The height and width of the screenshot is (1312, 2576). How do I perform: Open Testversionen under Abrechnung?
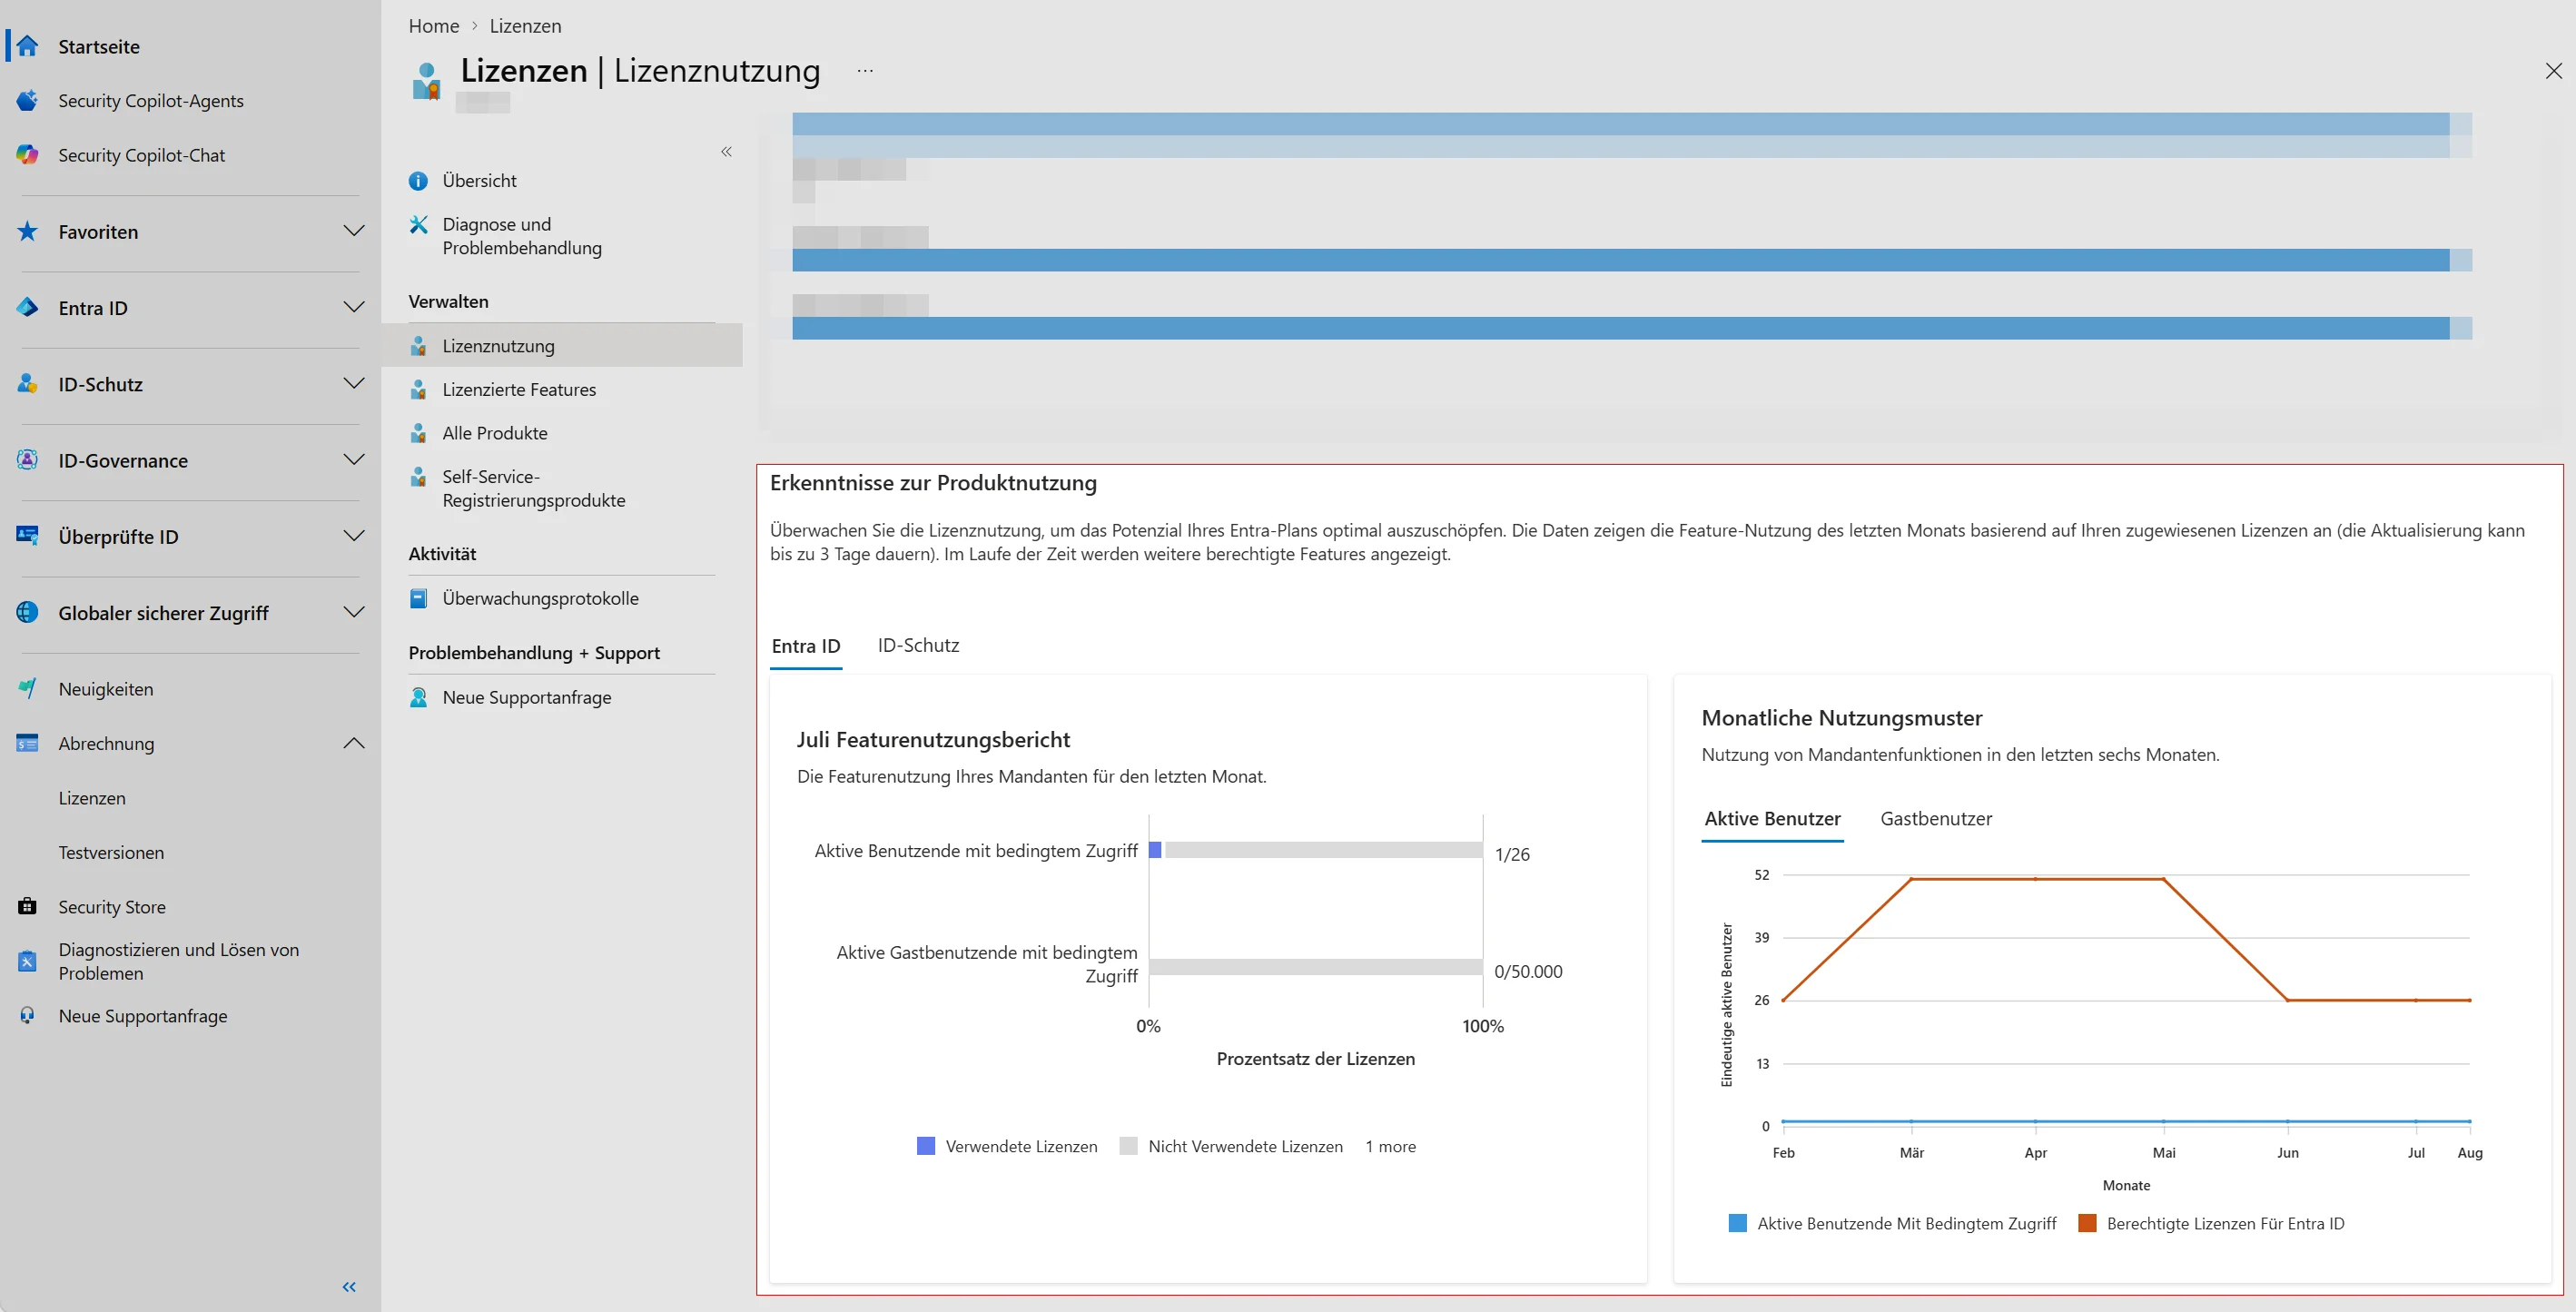[x=111, y=852]
